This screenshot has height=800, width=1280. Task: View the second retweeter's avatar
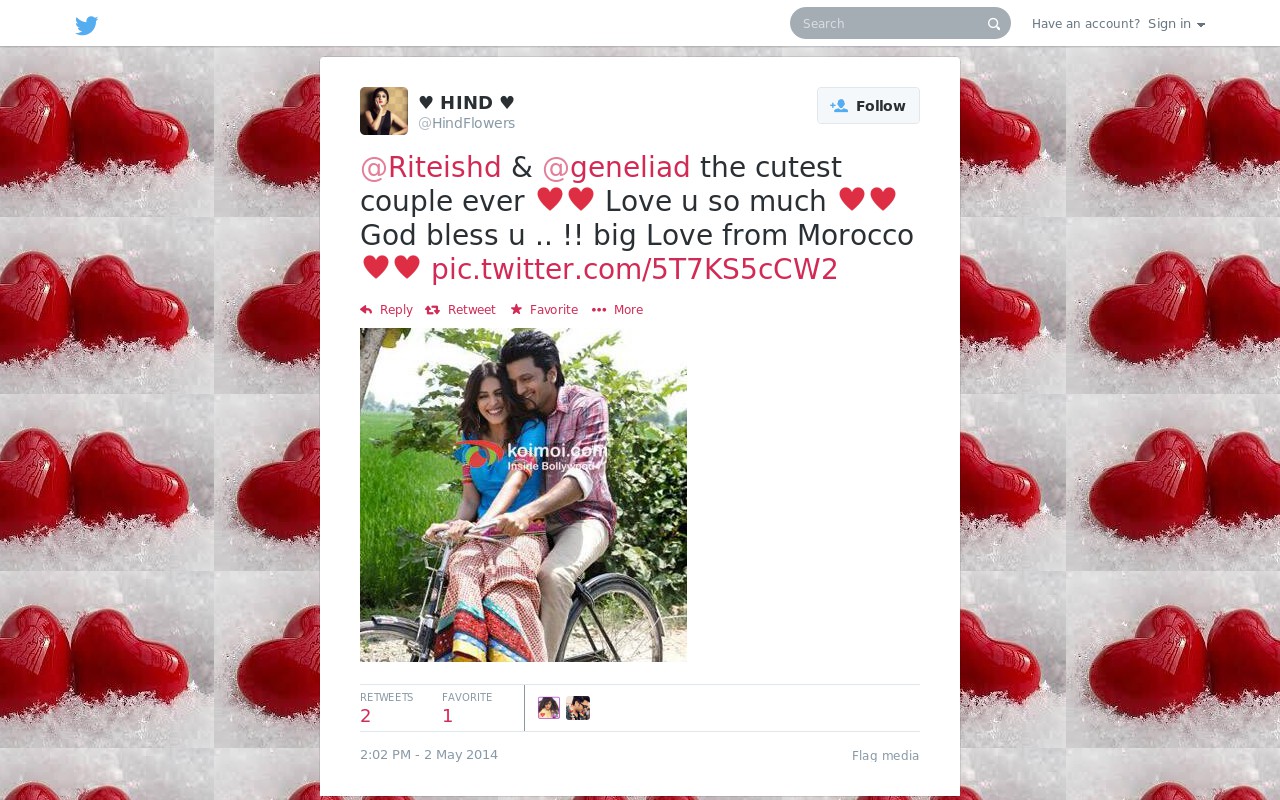point(578,708)
